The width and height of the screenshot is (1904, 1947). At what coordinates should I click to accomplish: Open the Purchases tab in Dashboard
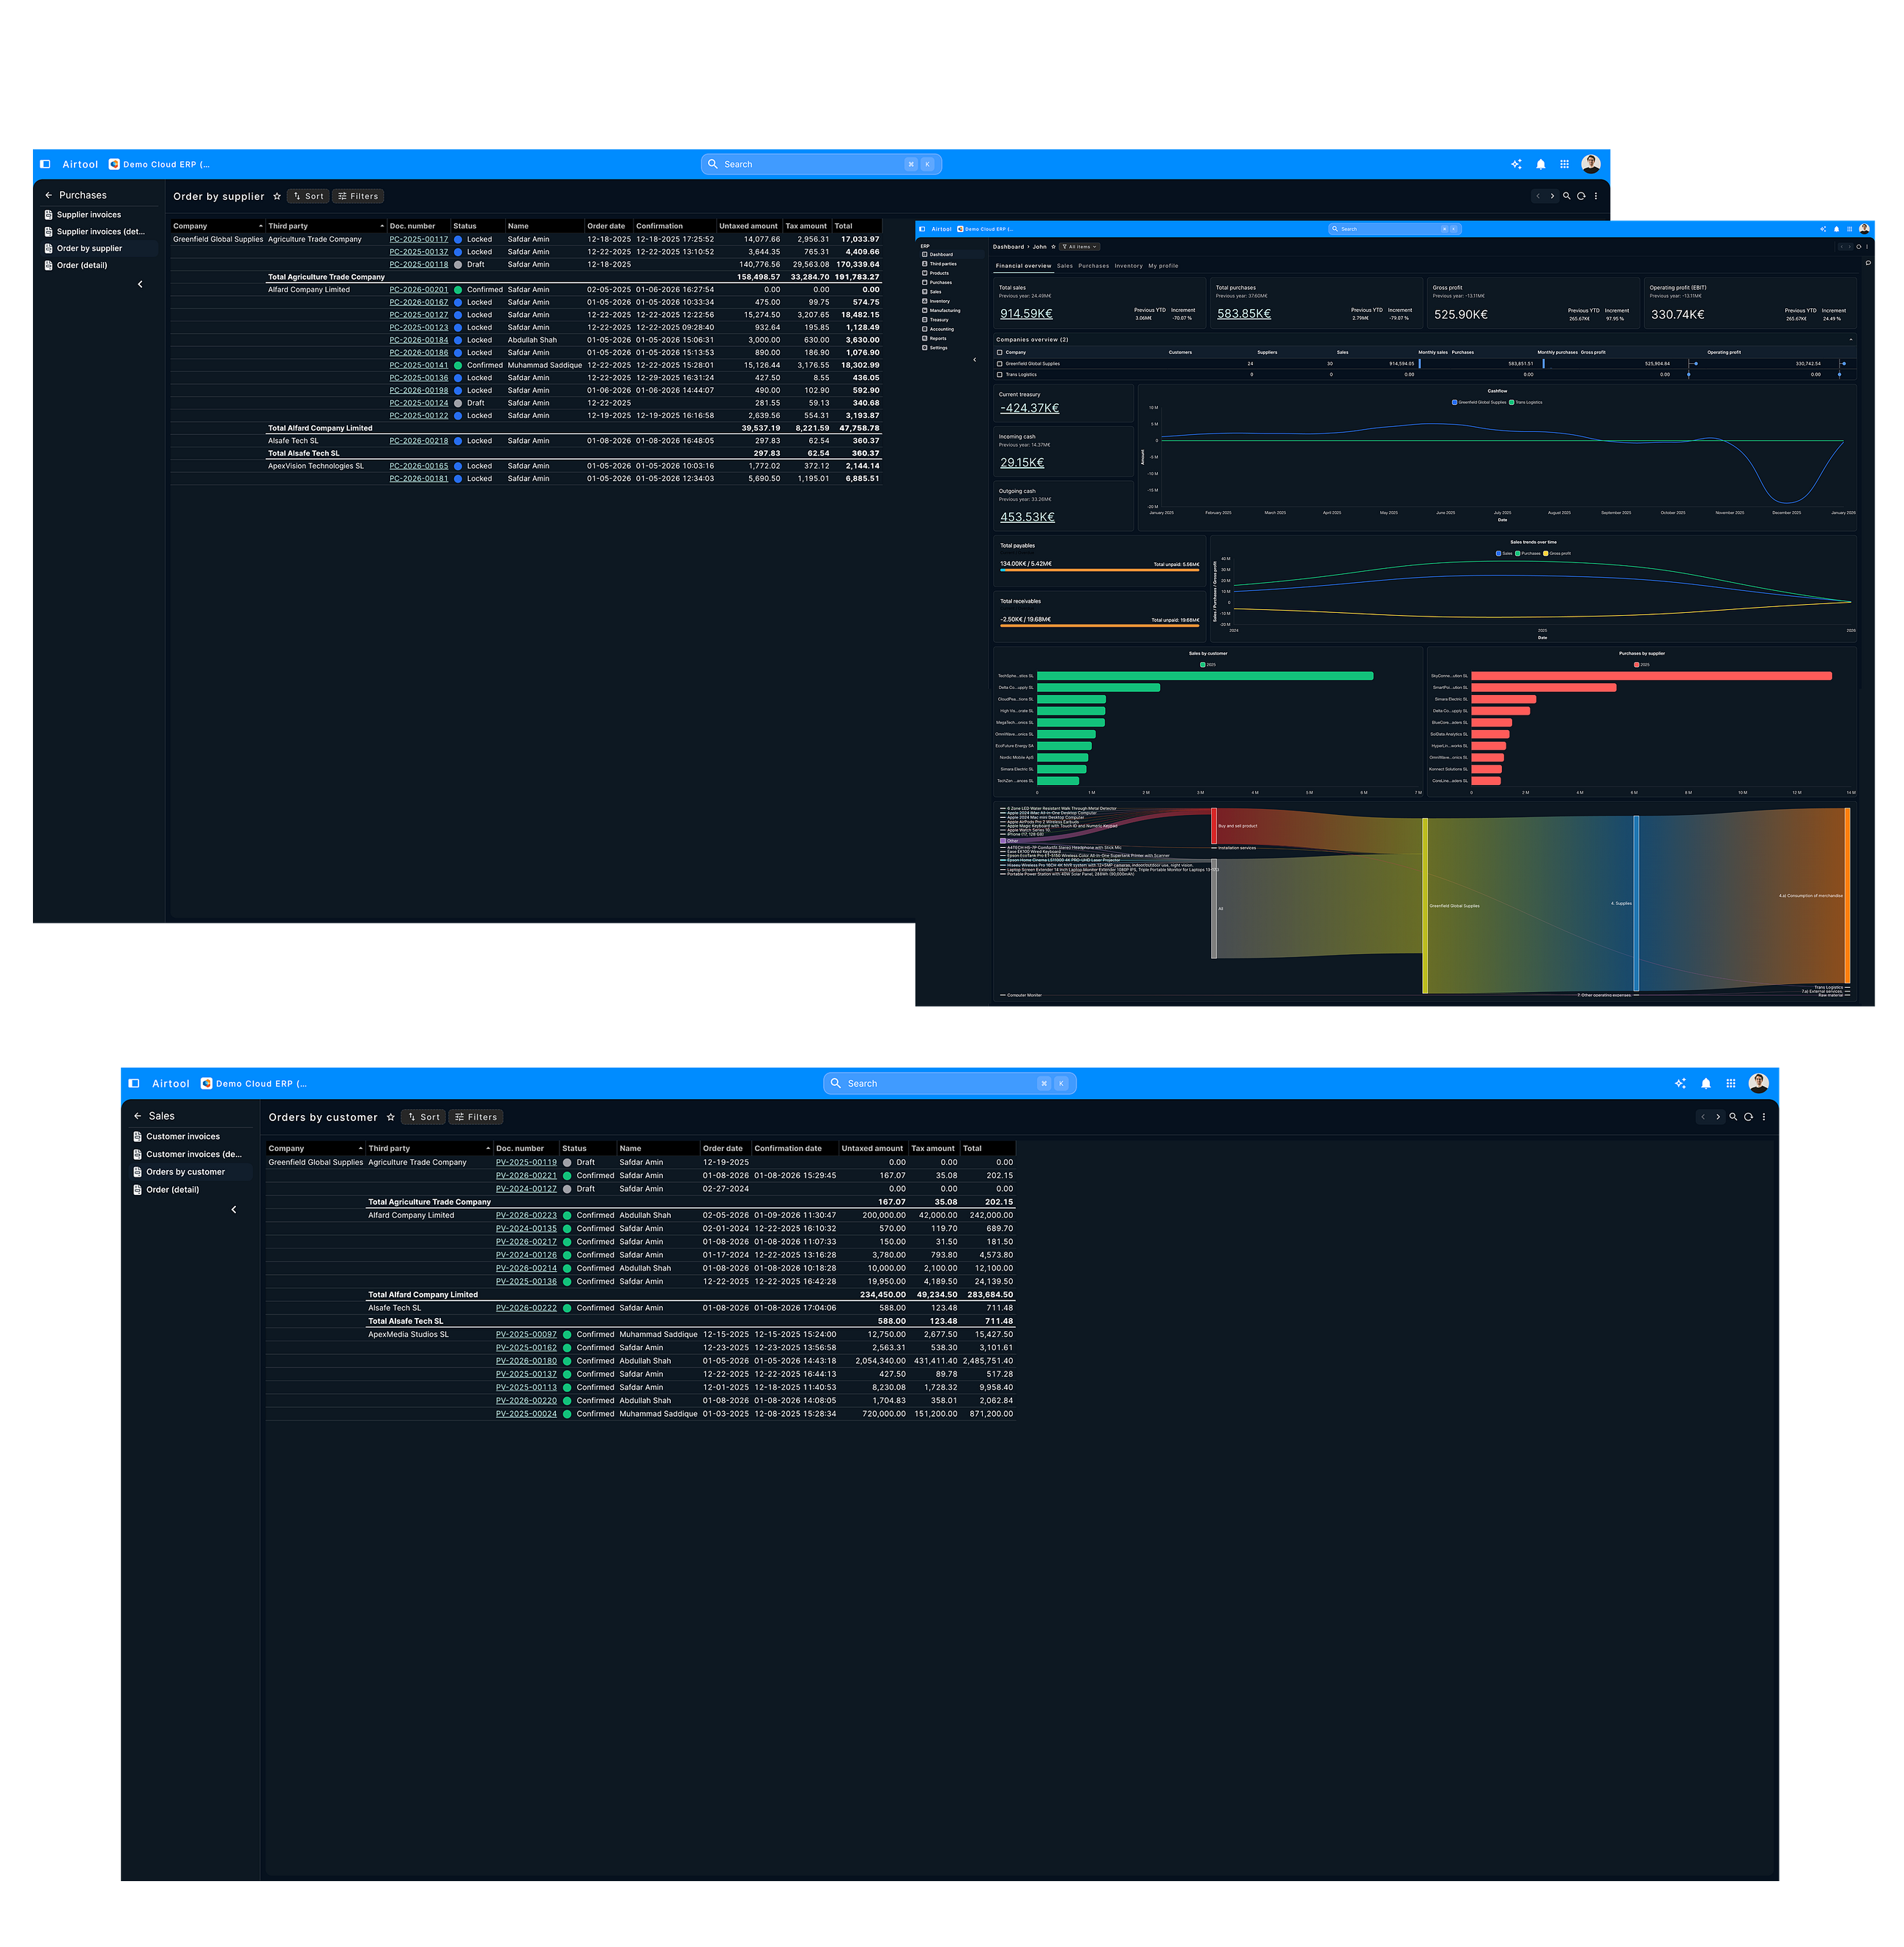(x=1094, y=266)
